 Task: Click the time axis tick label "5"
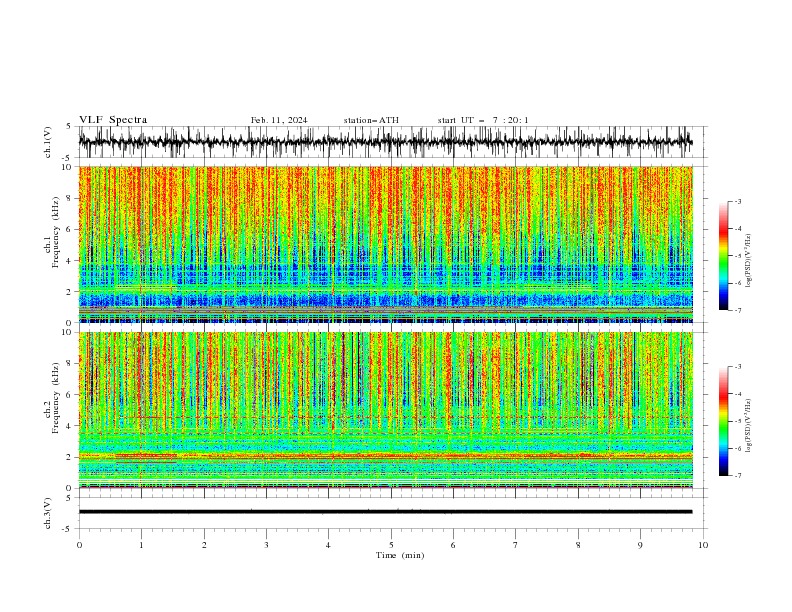pyautogui.click(x=391, y=545)
